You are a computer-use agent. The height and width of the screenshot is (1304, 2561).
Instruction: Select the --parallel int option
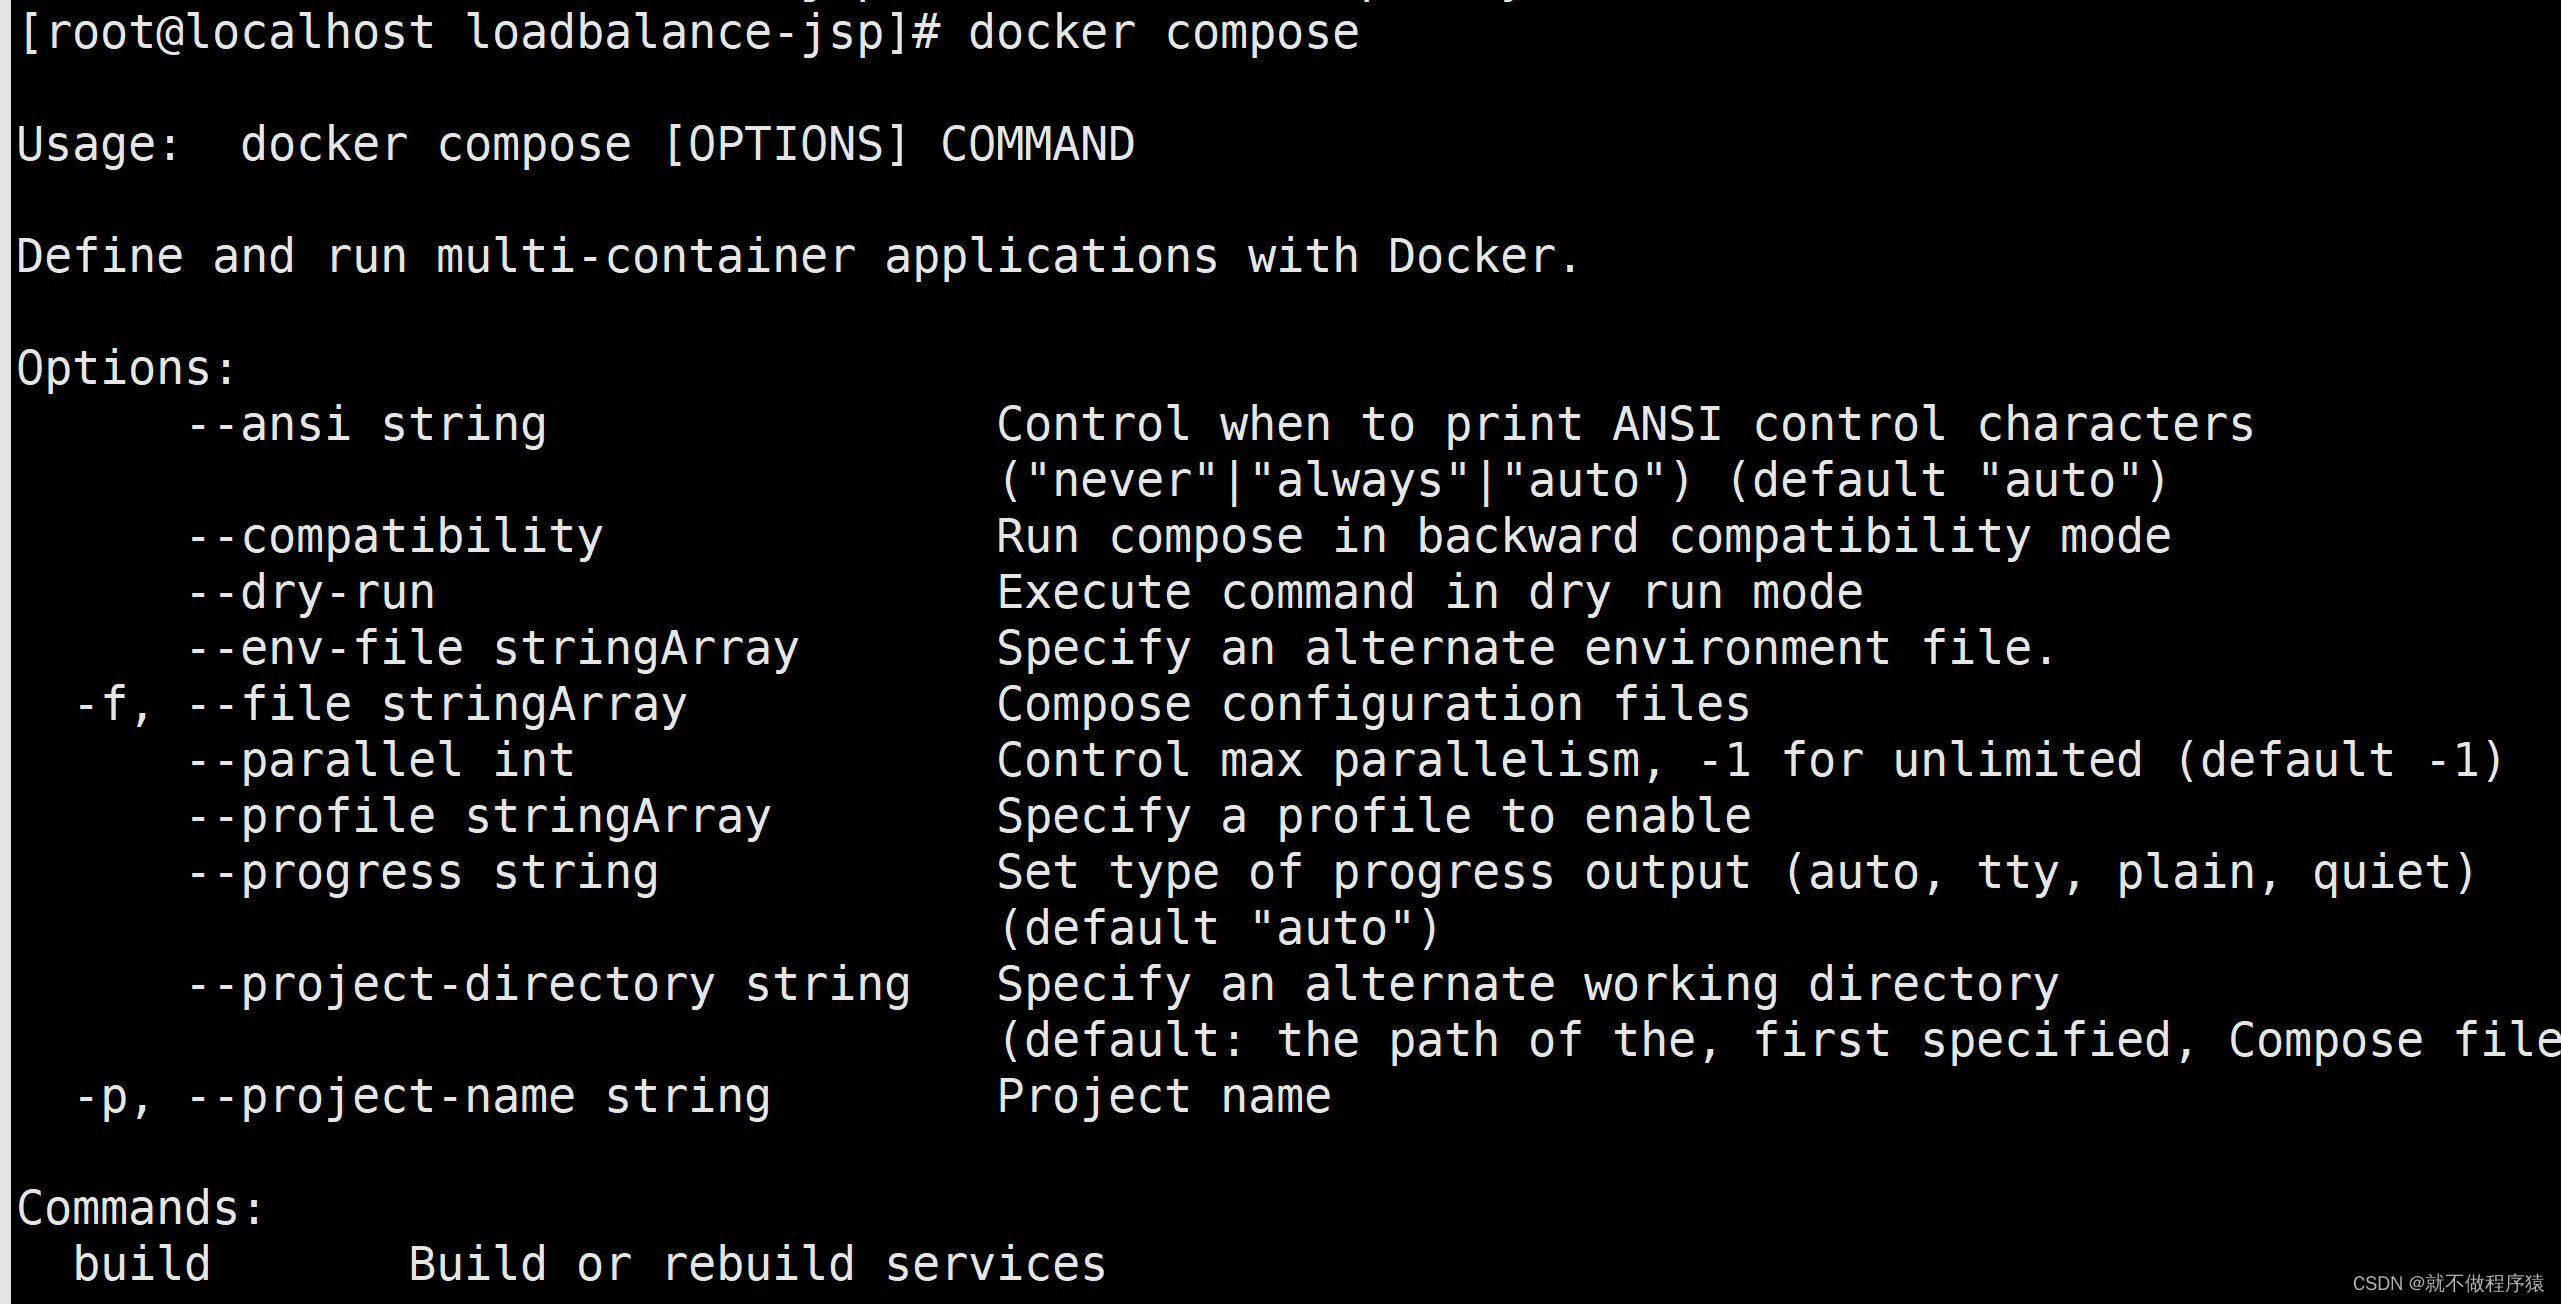(x=381, y=761)
